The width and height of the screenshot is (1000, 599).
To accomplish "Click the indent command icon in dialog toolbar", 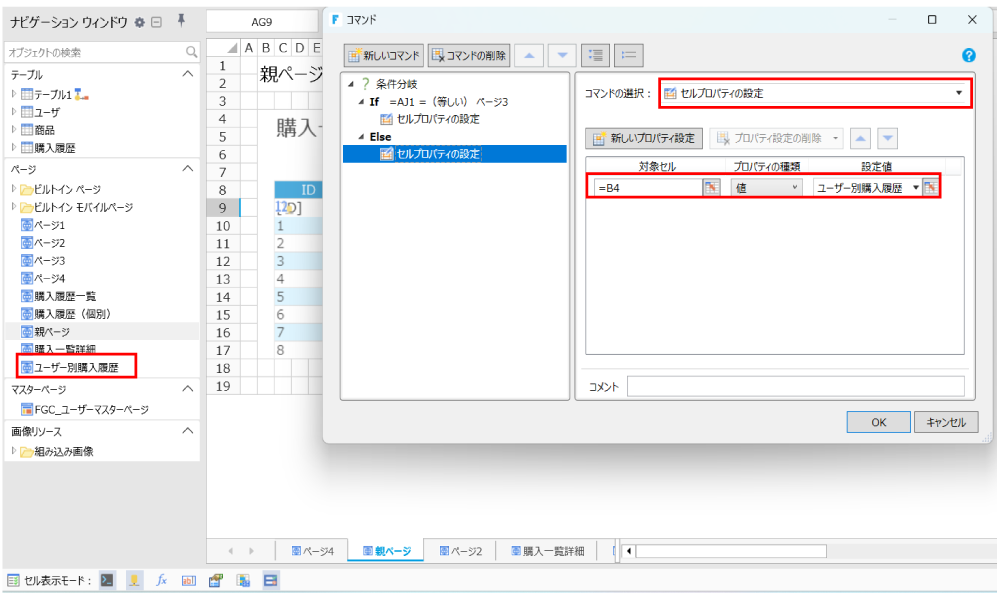I will click(x=596, y=55).
